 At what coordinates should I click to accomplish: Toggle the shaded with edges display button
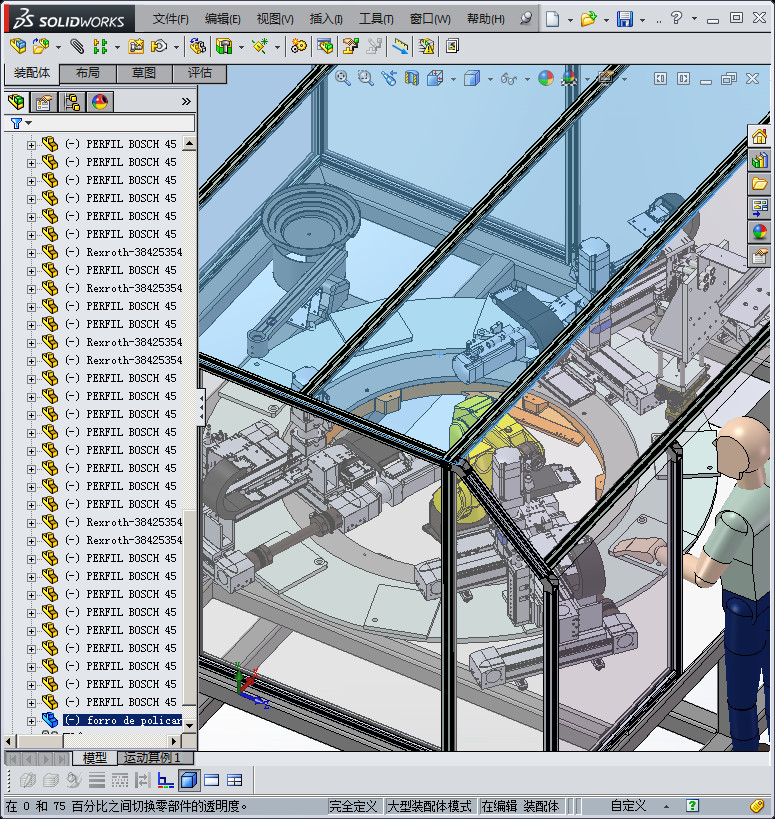(x=189, y=780)
